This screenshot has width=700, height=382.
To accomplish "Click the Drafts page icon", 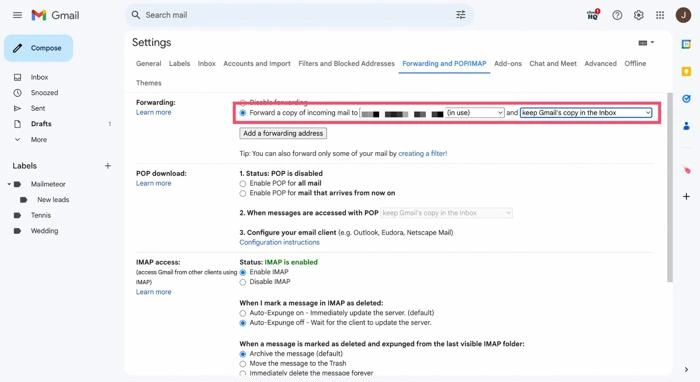I will (x=17, y=124).
